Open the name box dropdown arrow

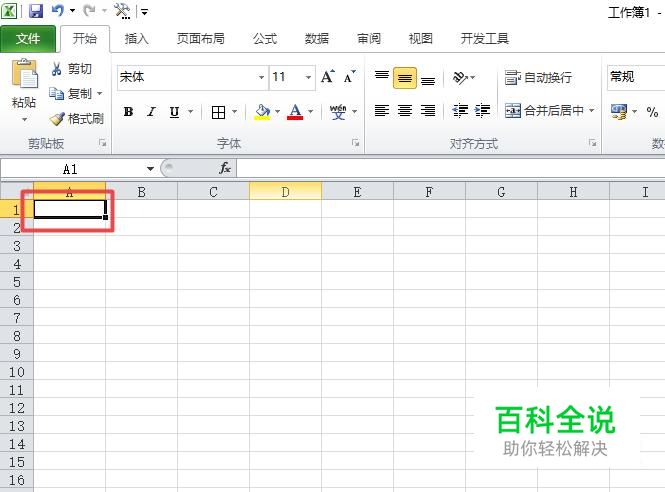[x=150, y=169]
